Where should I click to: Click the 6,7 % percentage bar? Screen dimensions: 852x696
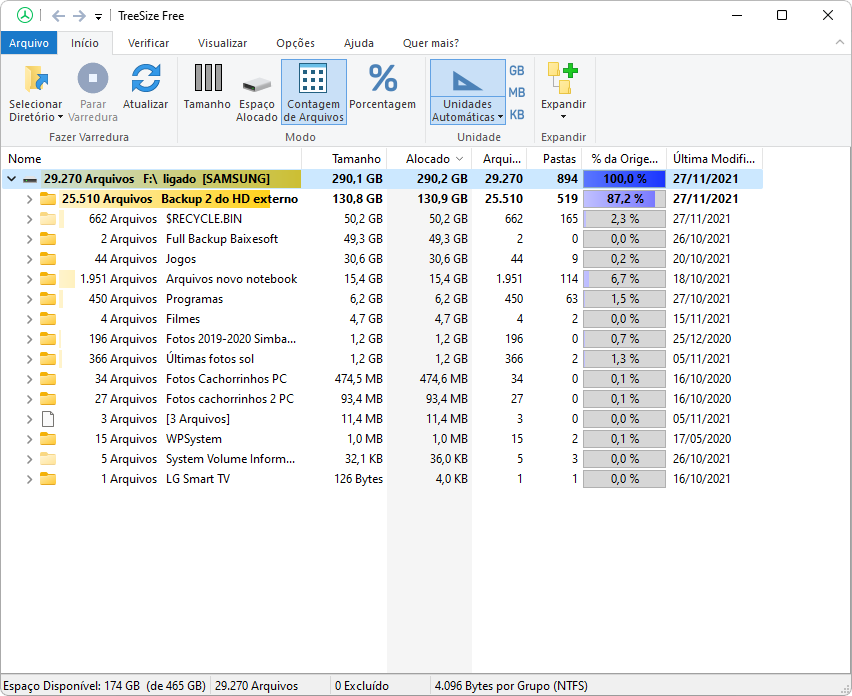click(624, 279)
